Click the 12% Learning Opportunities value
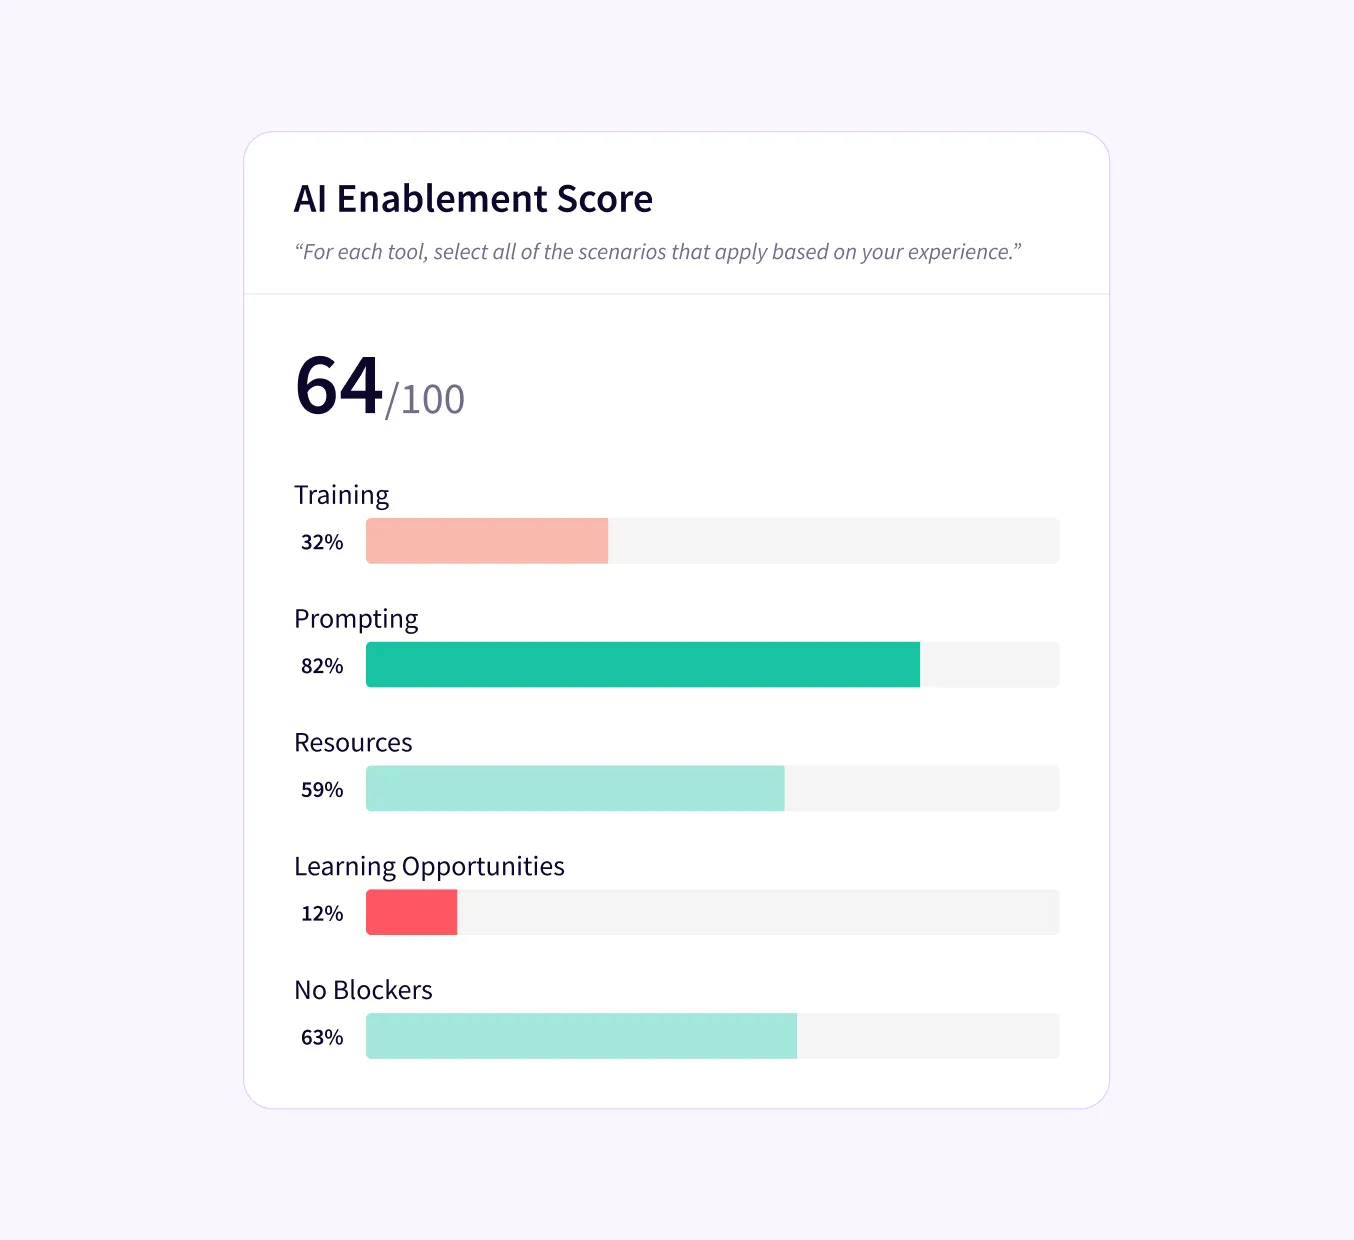 point(322,914)
